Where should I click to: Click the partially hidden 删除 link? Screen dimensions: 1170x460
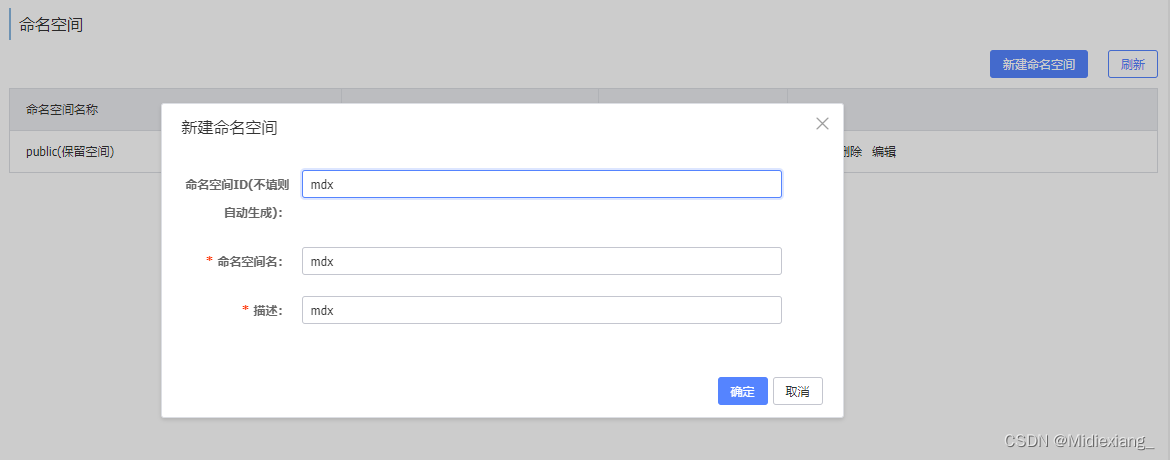[x=853, y=152]
